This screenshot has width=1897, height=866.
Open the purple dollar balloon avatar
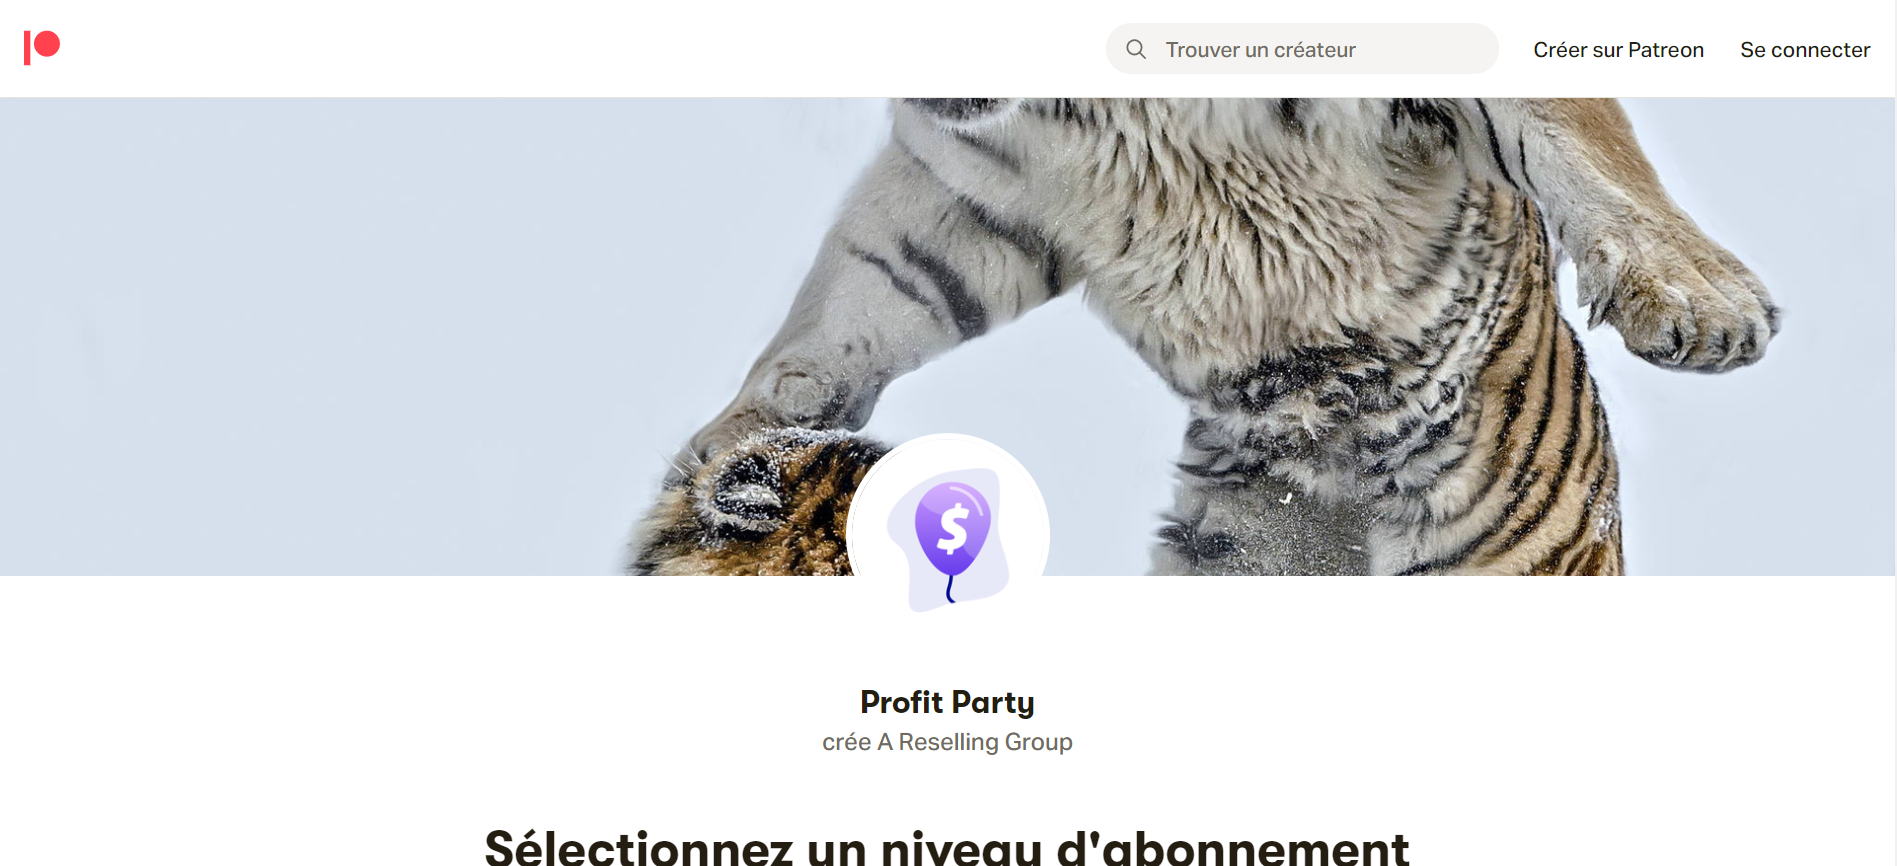coord(948,535)
